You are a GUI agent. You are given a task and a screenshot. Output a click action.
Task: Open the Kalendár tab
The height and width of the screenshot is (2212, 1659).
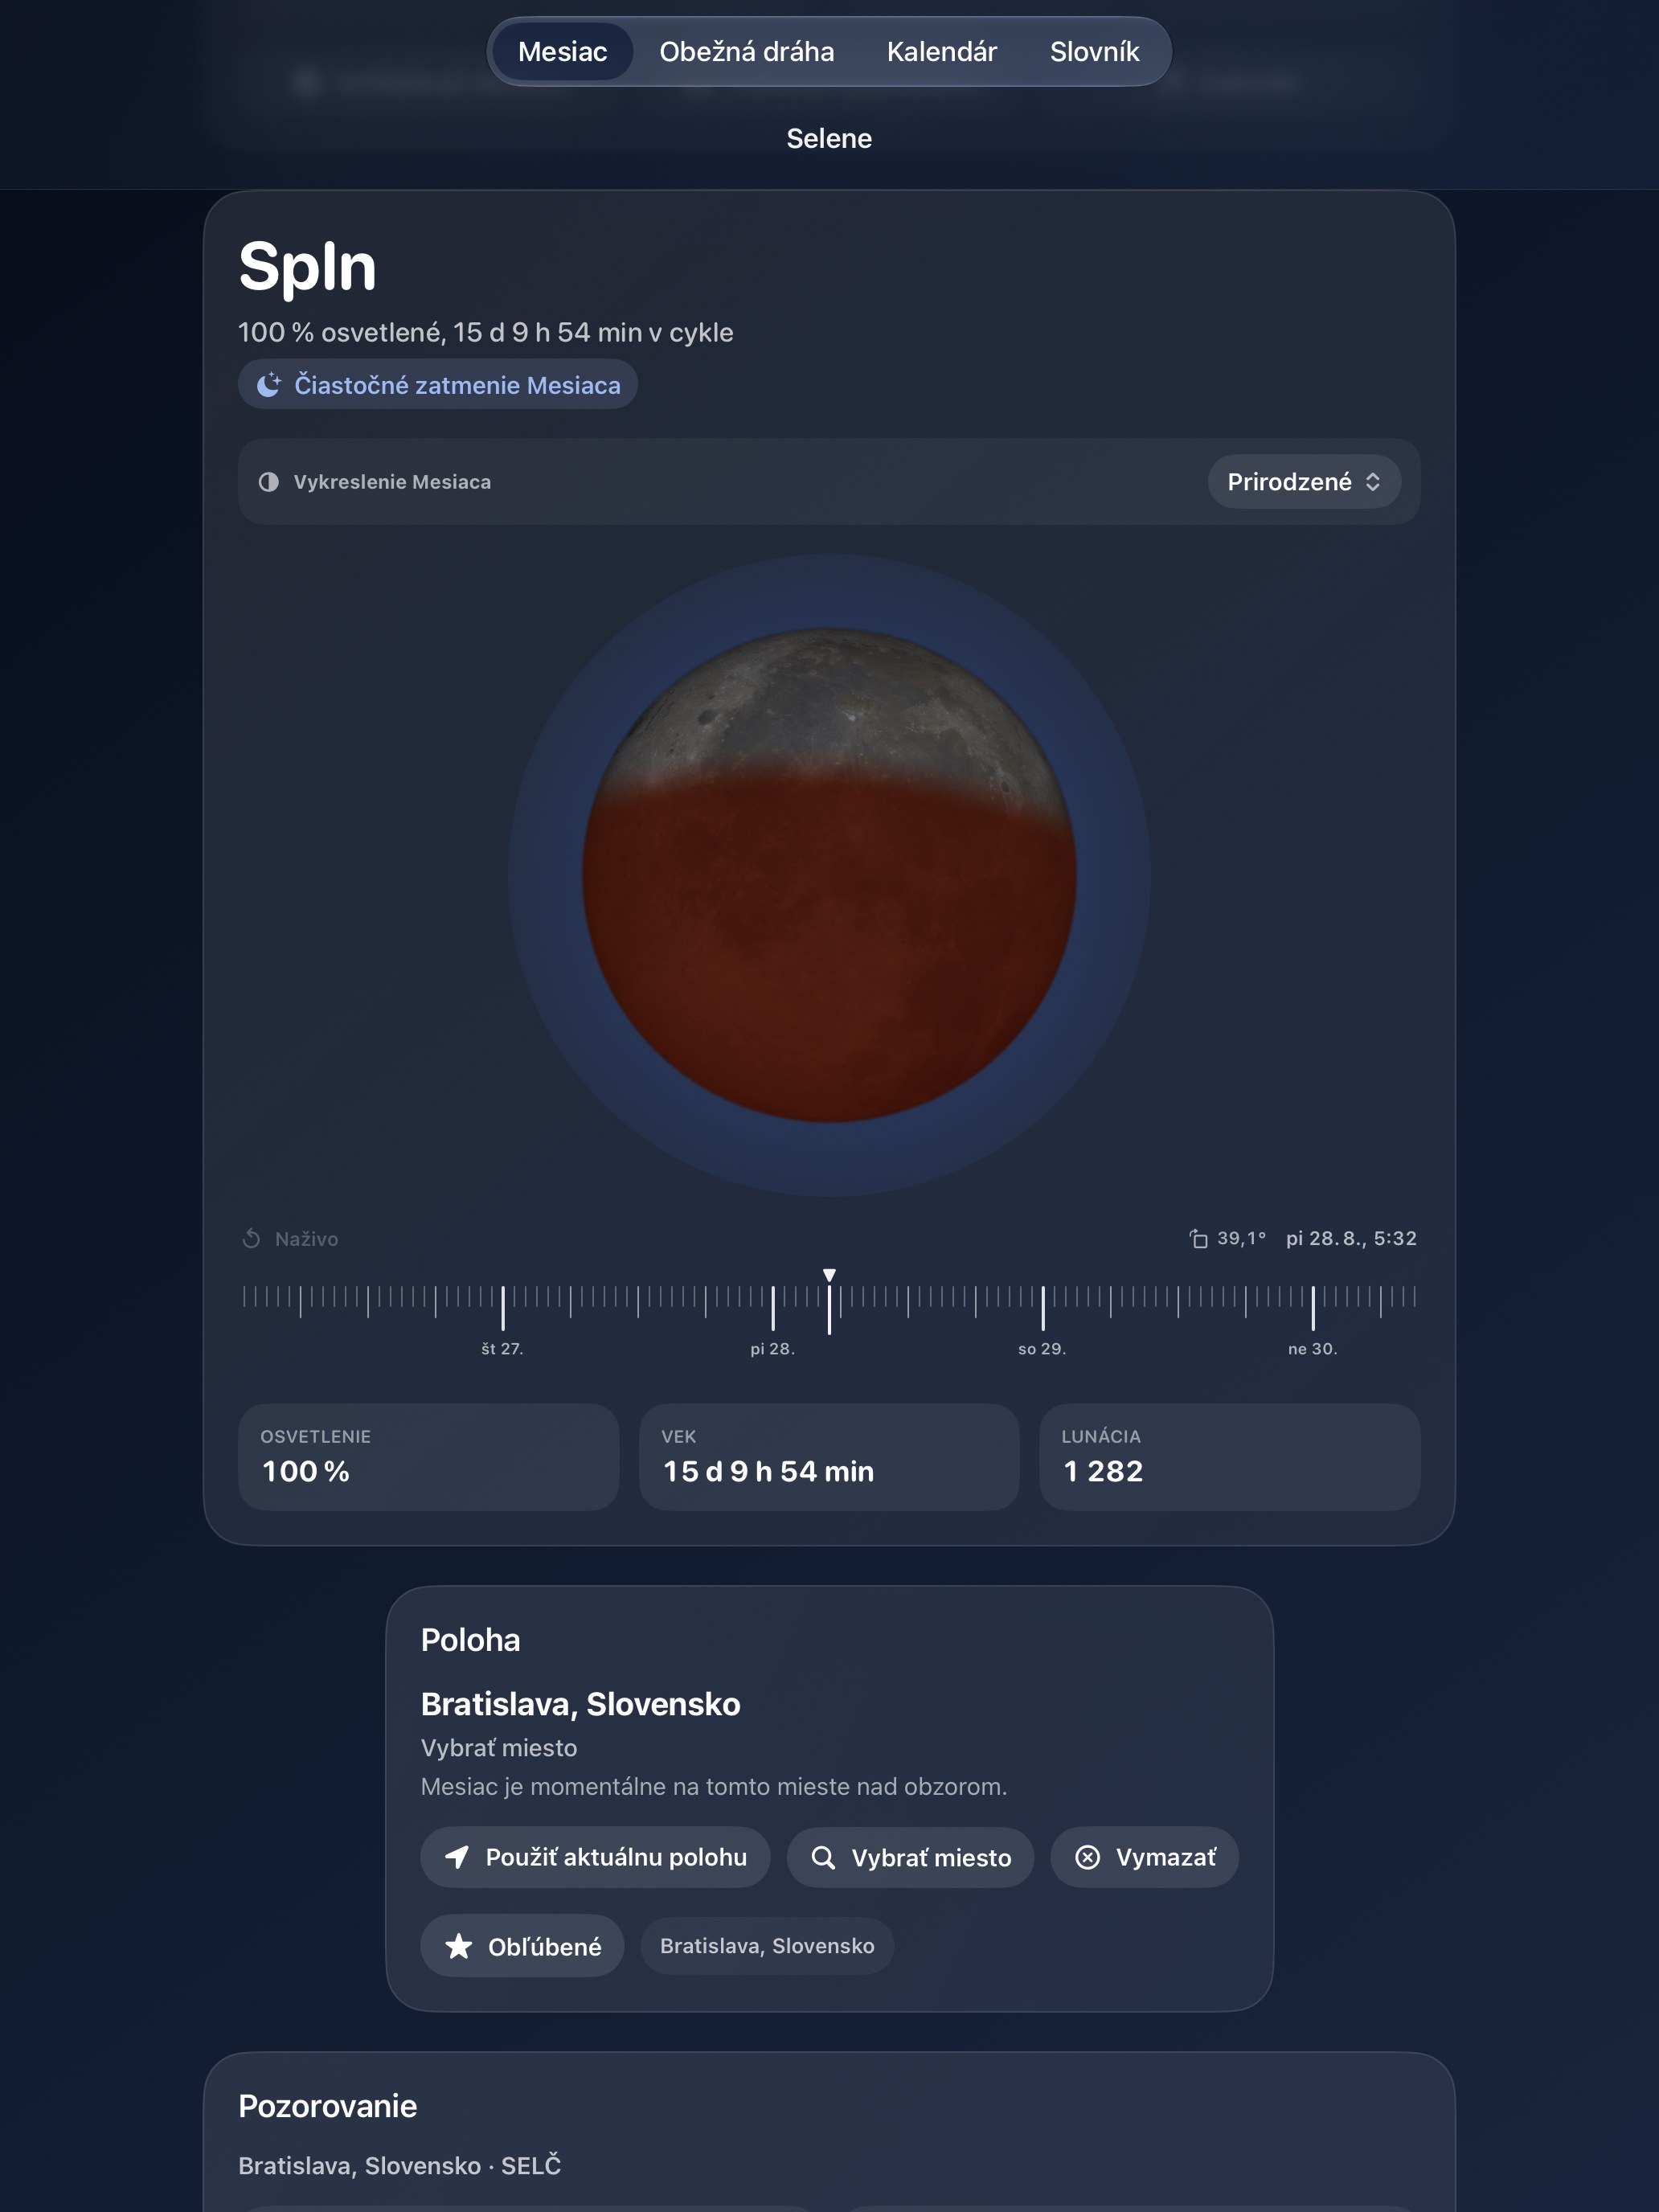(941, 52)
